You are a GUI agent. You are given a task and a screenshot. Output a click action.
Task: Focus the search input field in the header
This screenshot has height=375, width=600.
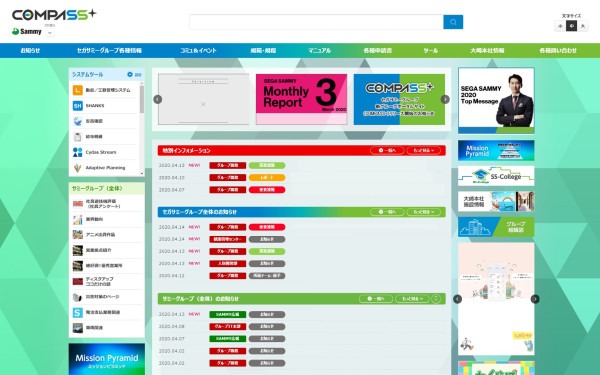click(x=316, y=22)
